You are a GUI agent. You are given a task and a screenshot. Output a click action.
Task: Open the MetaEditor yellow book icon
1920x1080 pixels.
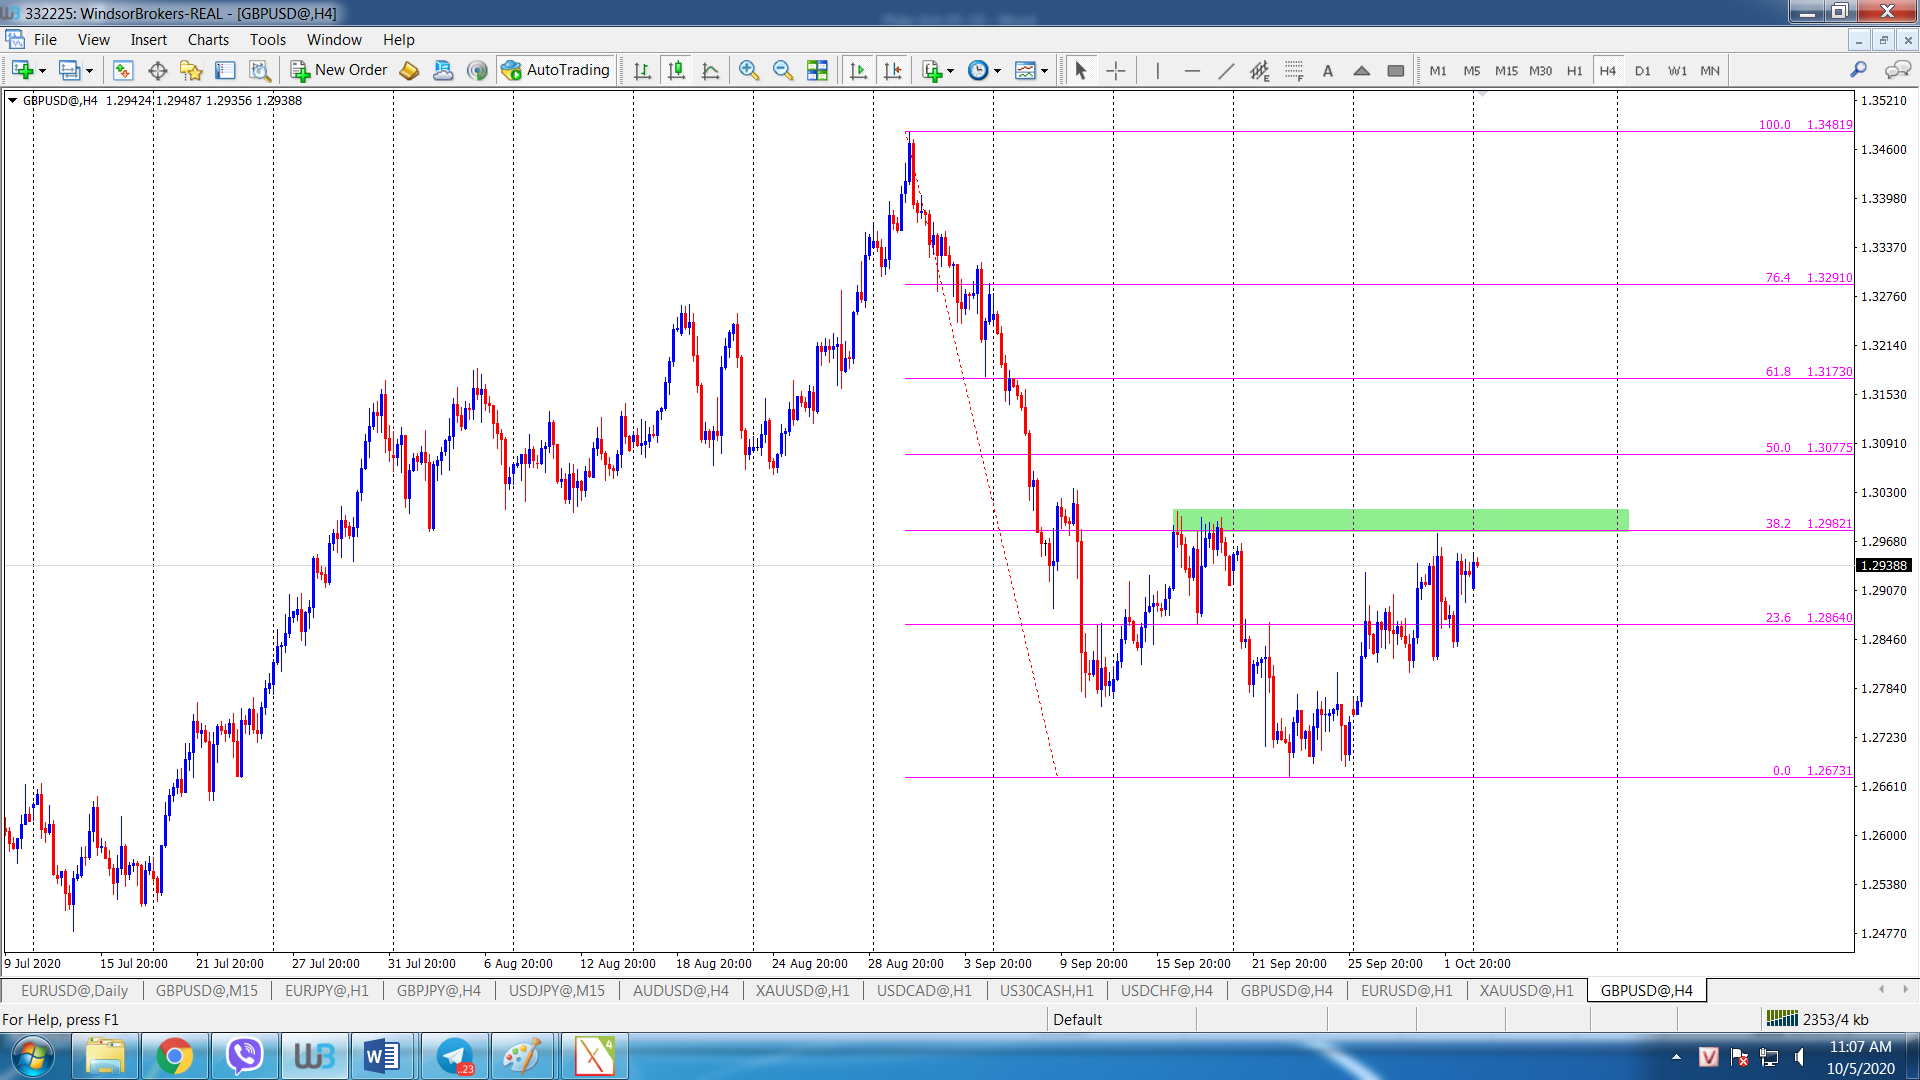(x=409, y=70)
